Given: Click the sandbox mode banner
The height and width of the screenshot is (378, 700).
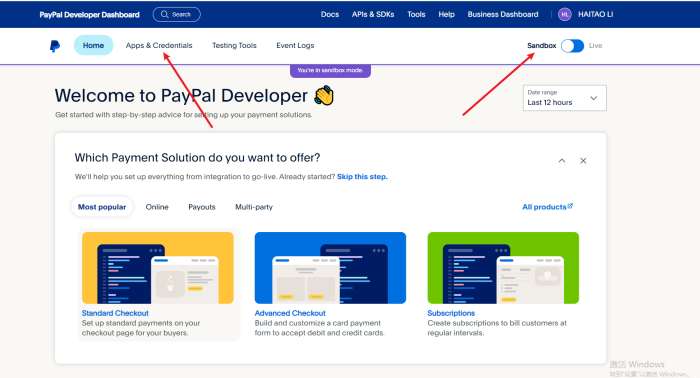Looking at the screenshot, I should click(330, 71).
